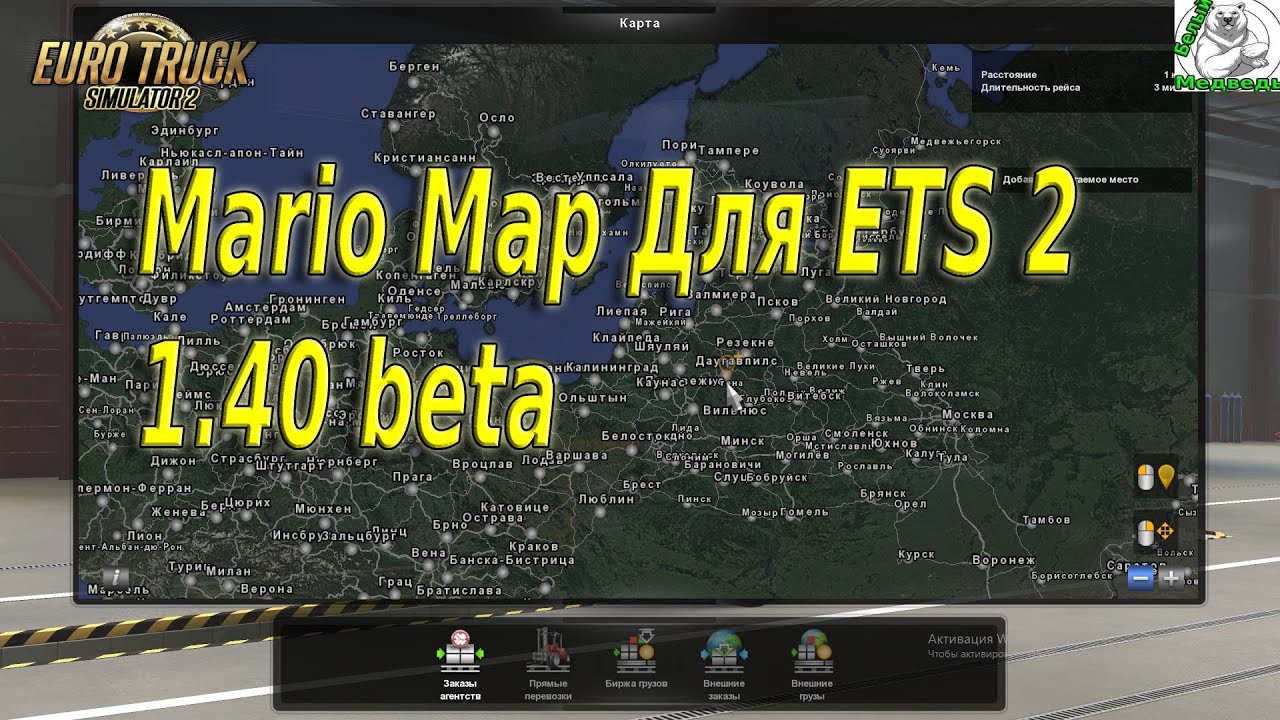Screen dimensions: 1280x720
Task: Select the city Верона on the map
Action: 266,589
